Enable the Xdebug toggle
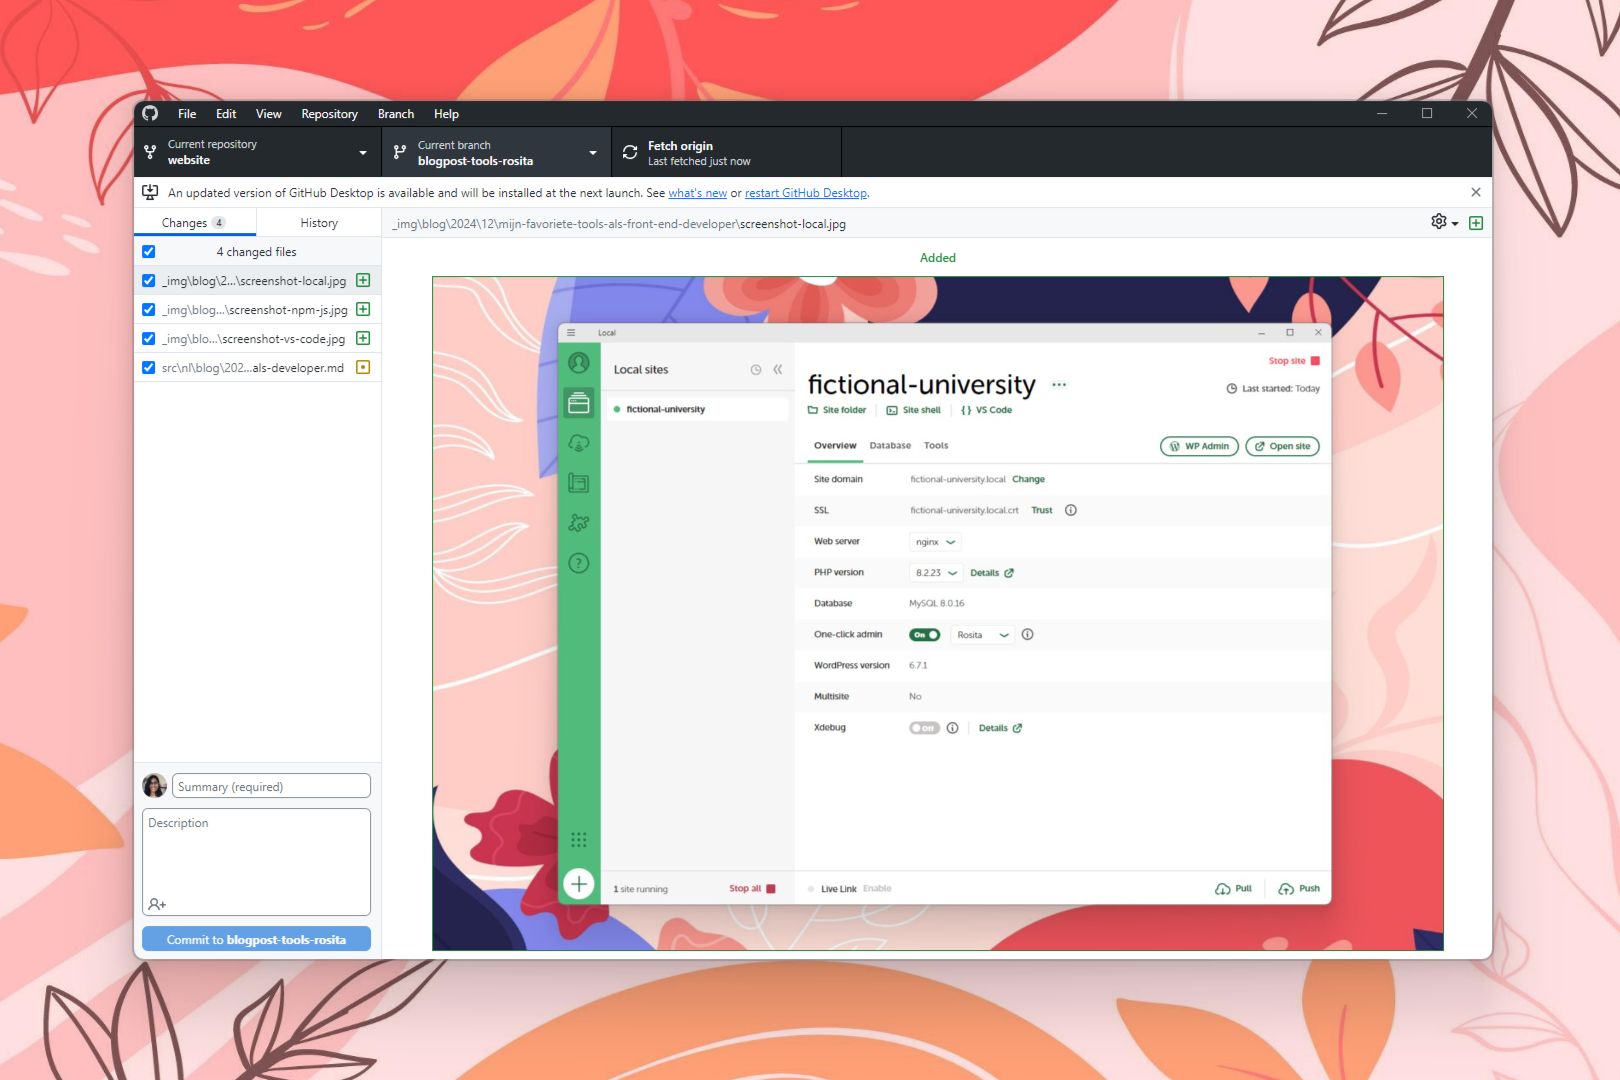Screen dimensions: 1620x1080 pyautogui.click(x=924, y=727)
